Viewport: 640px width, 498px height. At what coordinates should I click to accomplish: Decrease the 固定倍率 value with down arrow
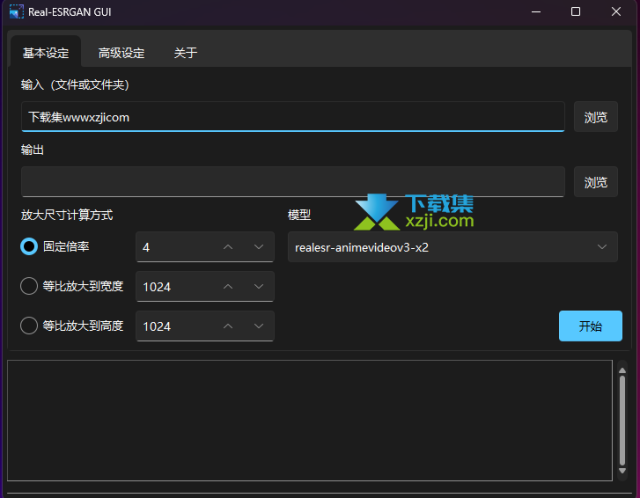(x=259, y=247)
